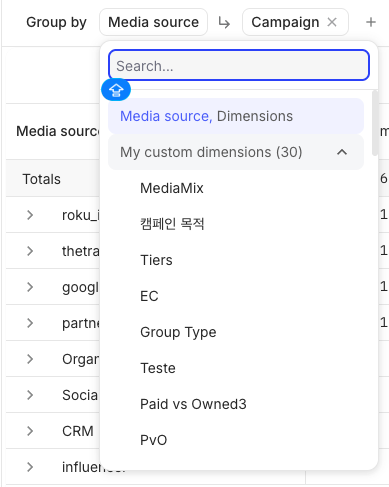Remove the Campaign grouping with its X icon
Viewport: 389px width, 487px height.
tap(332, 22)
